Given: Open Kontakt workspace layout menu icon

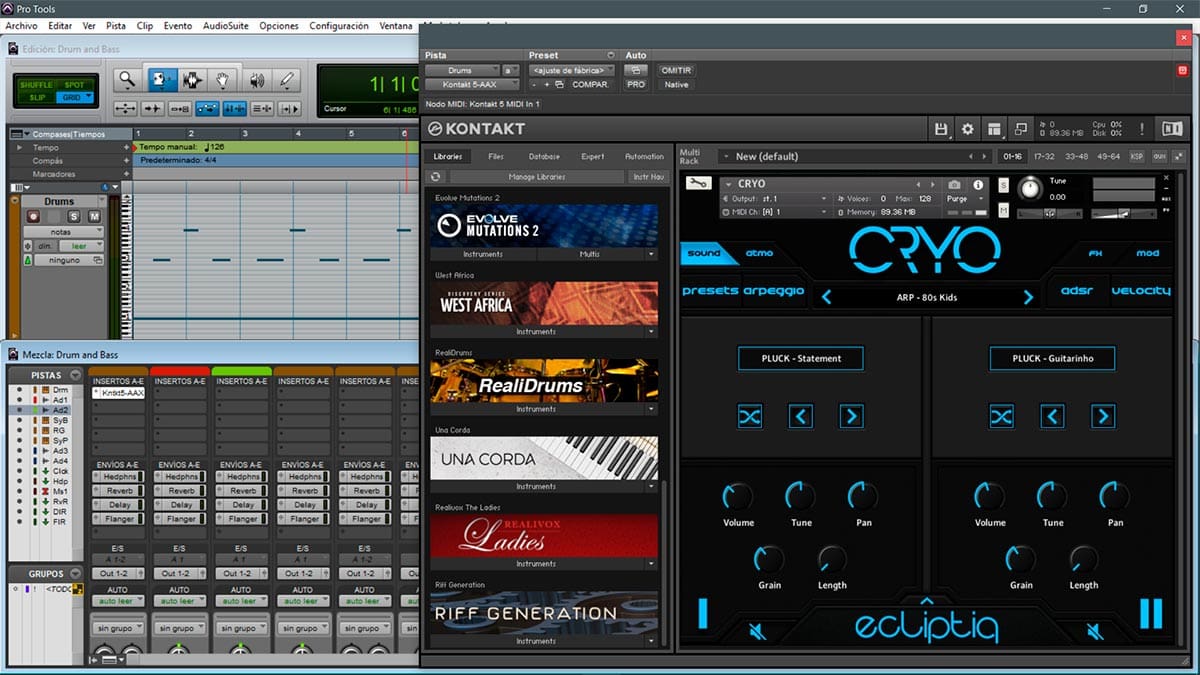Looking at the screenshot, I should click(994, 129).
